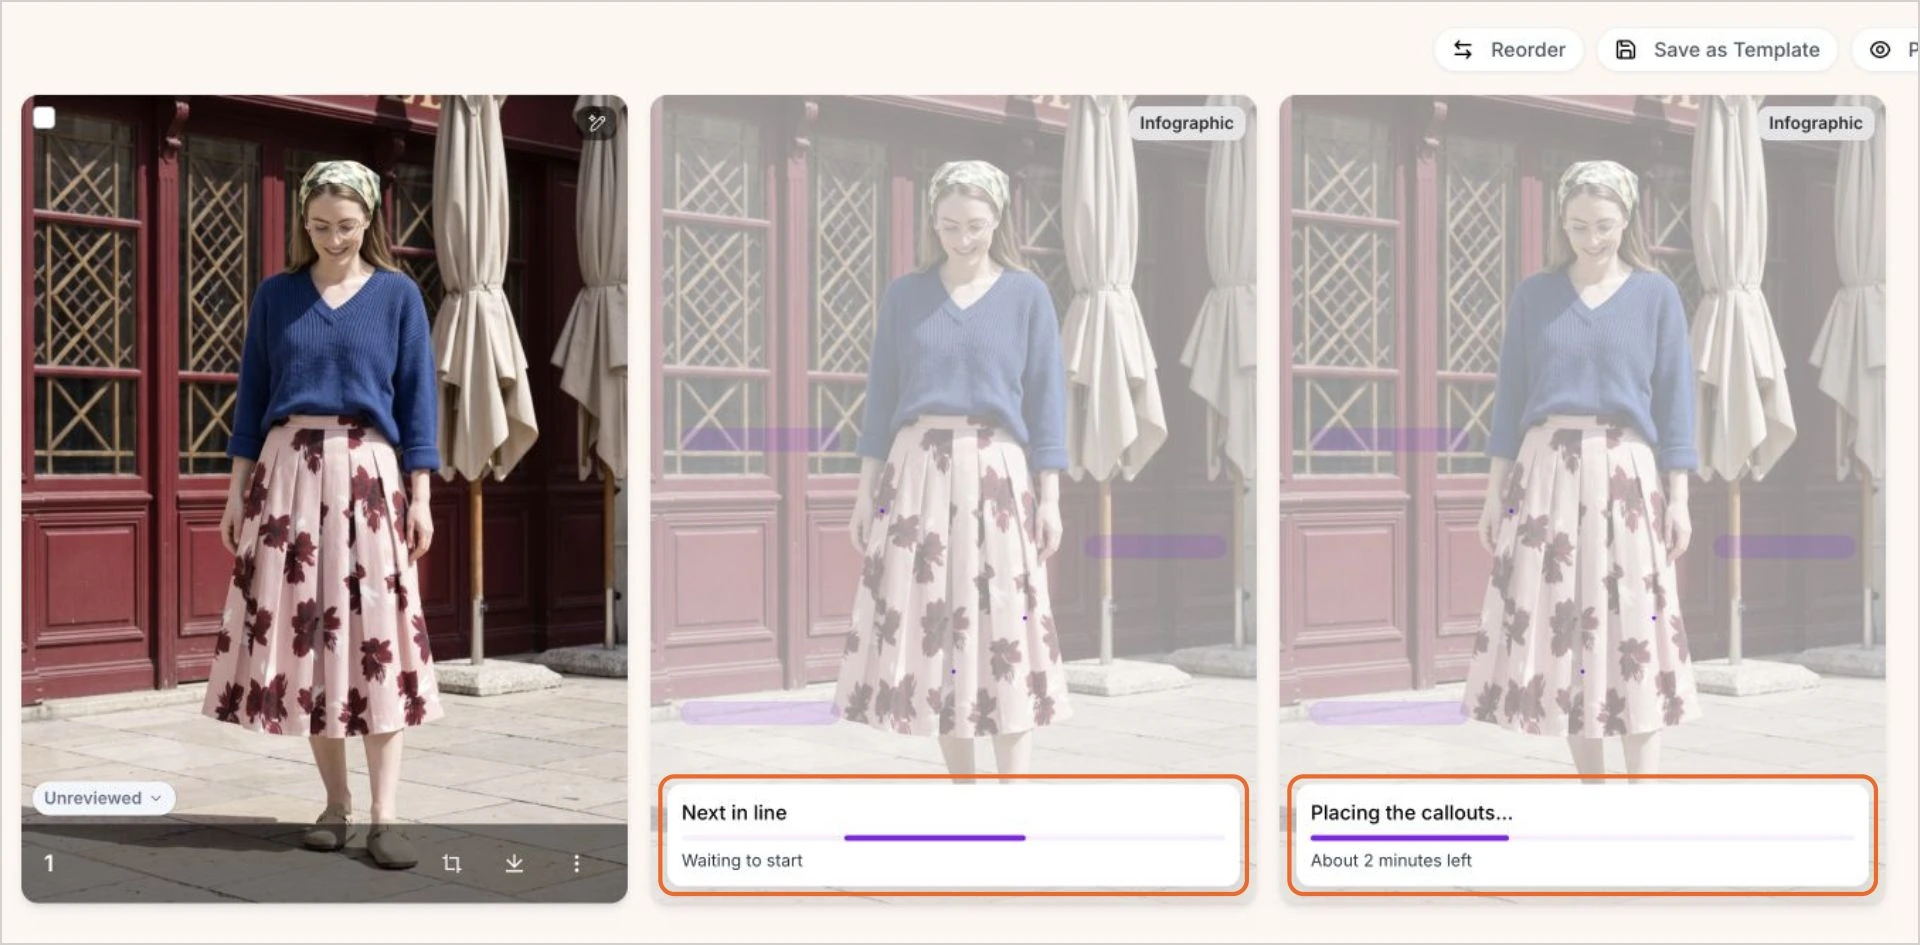Image resolution: width=1920 pixels, height=945 pixels.
Task: Click the number 1 label on the first image
Action: click(x=49, y=863)
